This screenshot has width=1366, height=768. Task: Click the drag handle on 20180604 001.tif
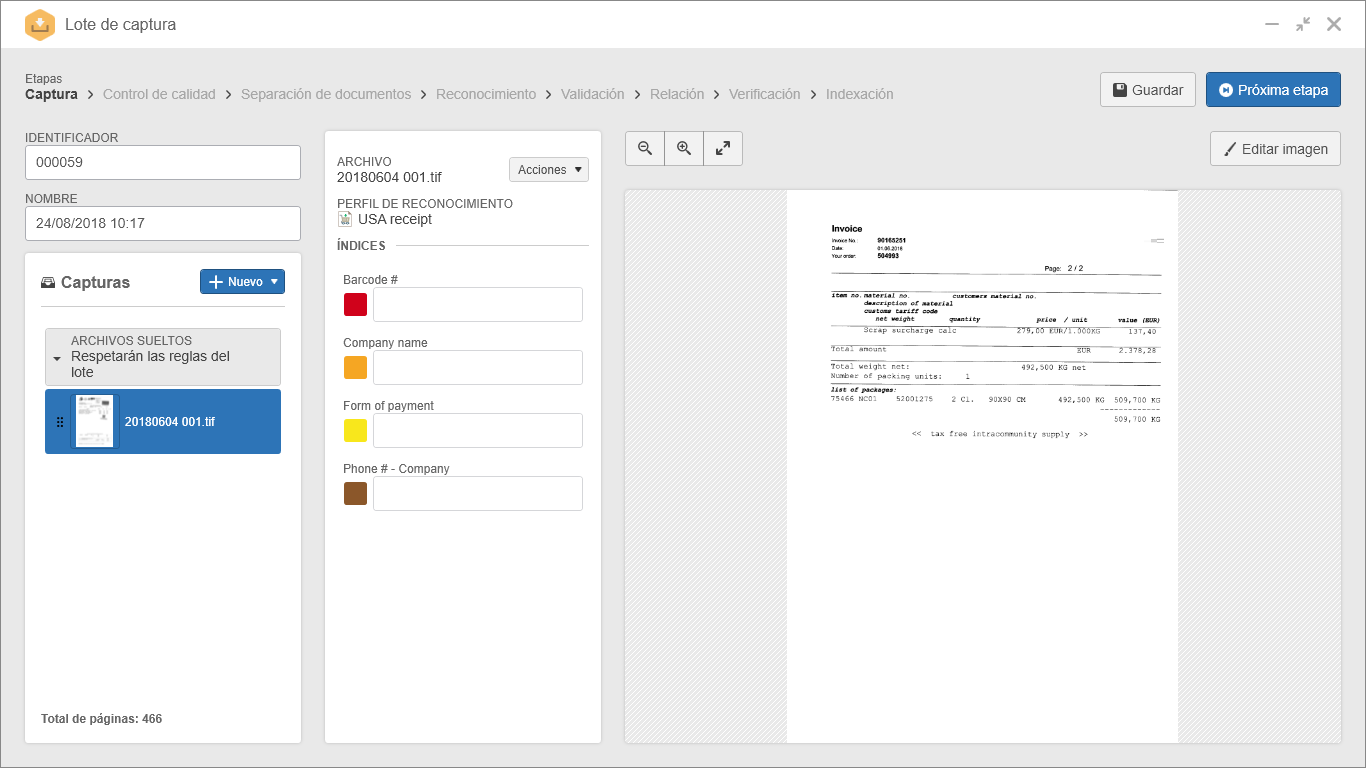click(59, 422)
